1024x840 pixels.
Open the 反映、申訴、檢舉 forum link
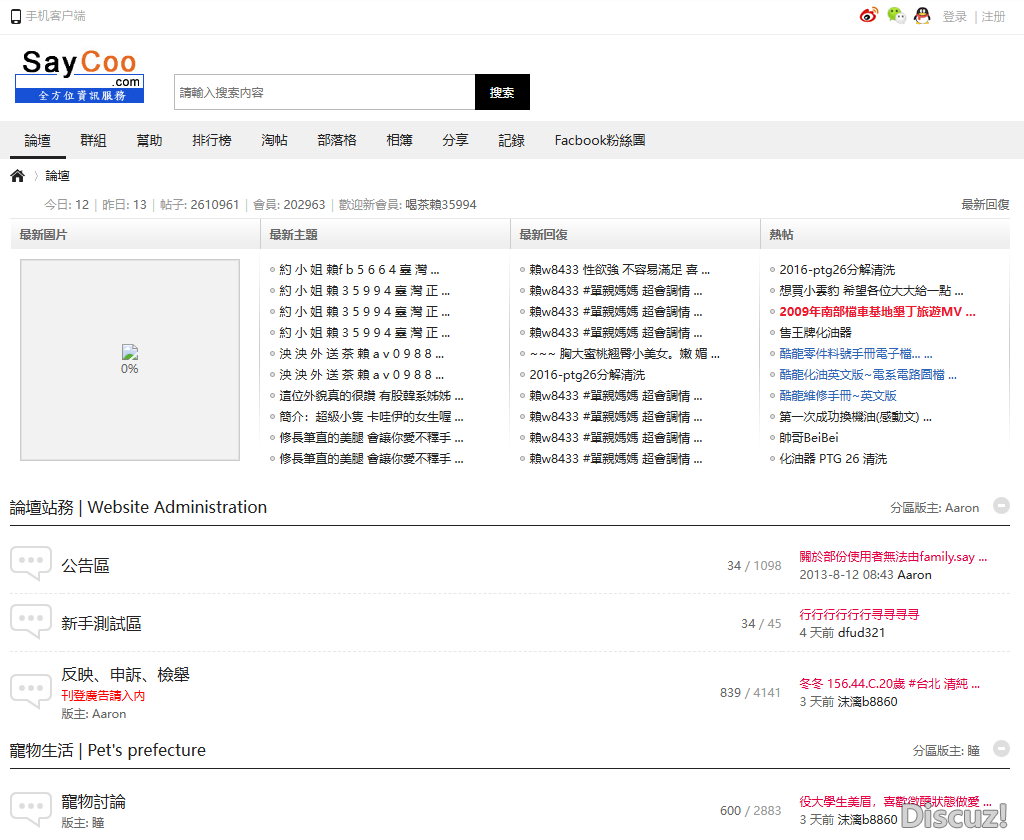[125, 675]
